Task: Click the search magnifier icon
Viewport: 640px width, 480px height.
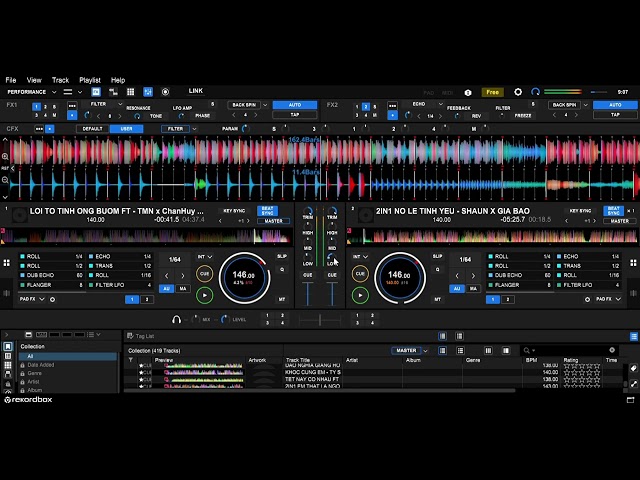Action: [527, 350]
